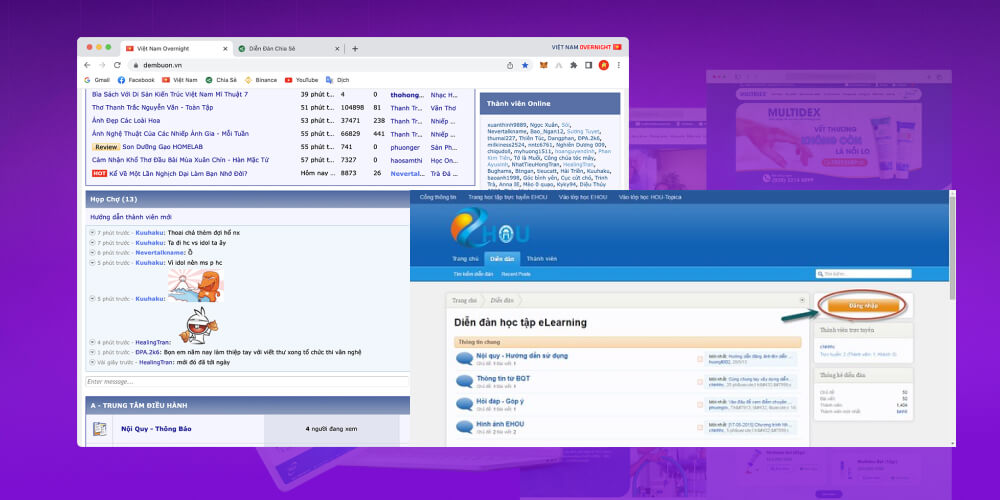Image resolution: width=1000 pixels, height=500 pixels.
Task: Click the Trang chủ breadcrumb on EHOU forum
Action: (464, 300)
